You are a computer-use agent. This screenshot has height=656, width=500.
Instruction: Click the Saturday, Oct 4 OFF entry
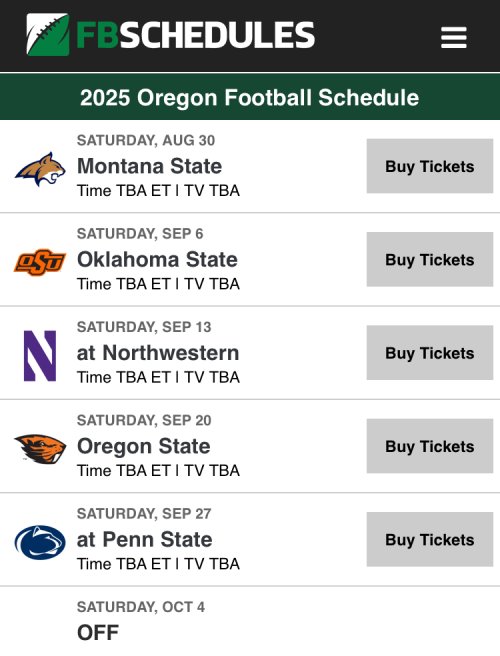tap(141, 621)
